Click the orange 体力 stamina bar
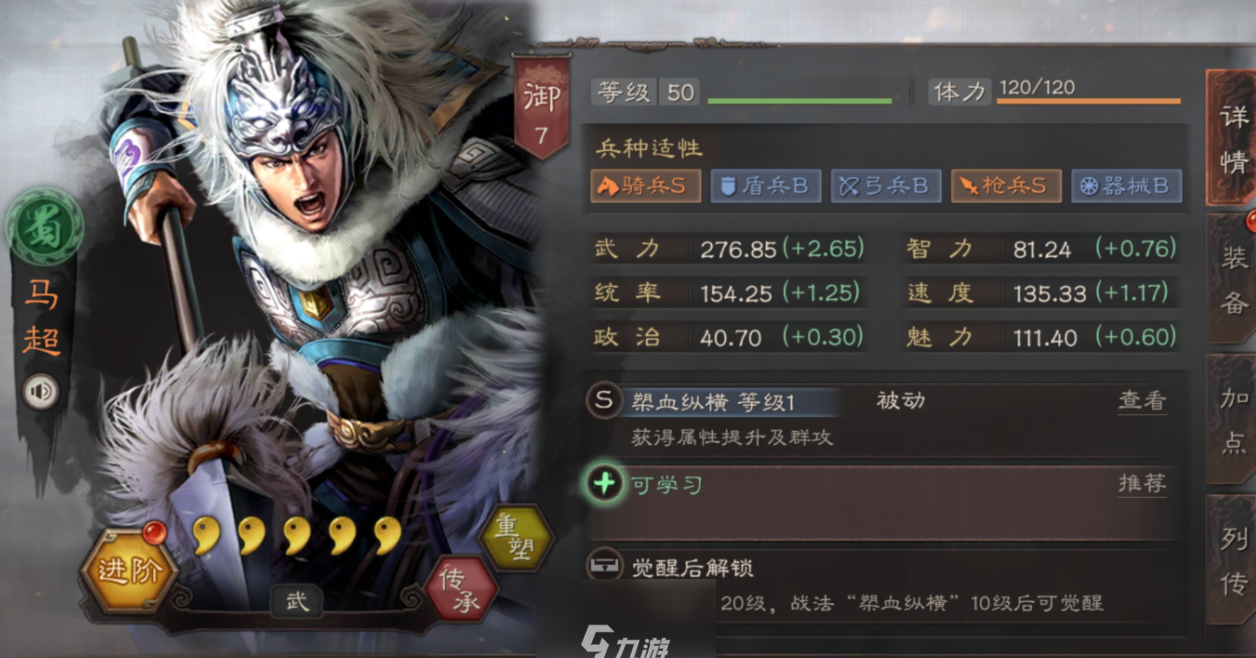 pyautogui.click(x=1089, y=101)
